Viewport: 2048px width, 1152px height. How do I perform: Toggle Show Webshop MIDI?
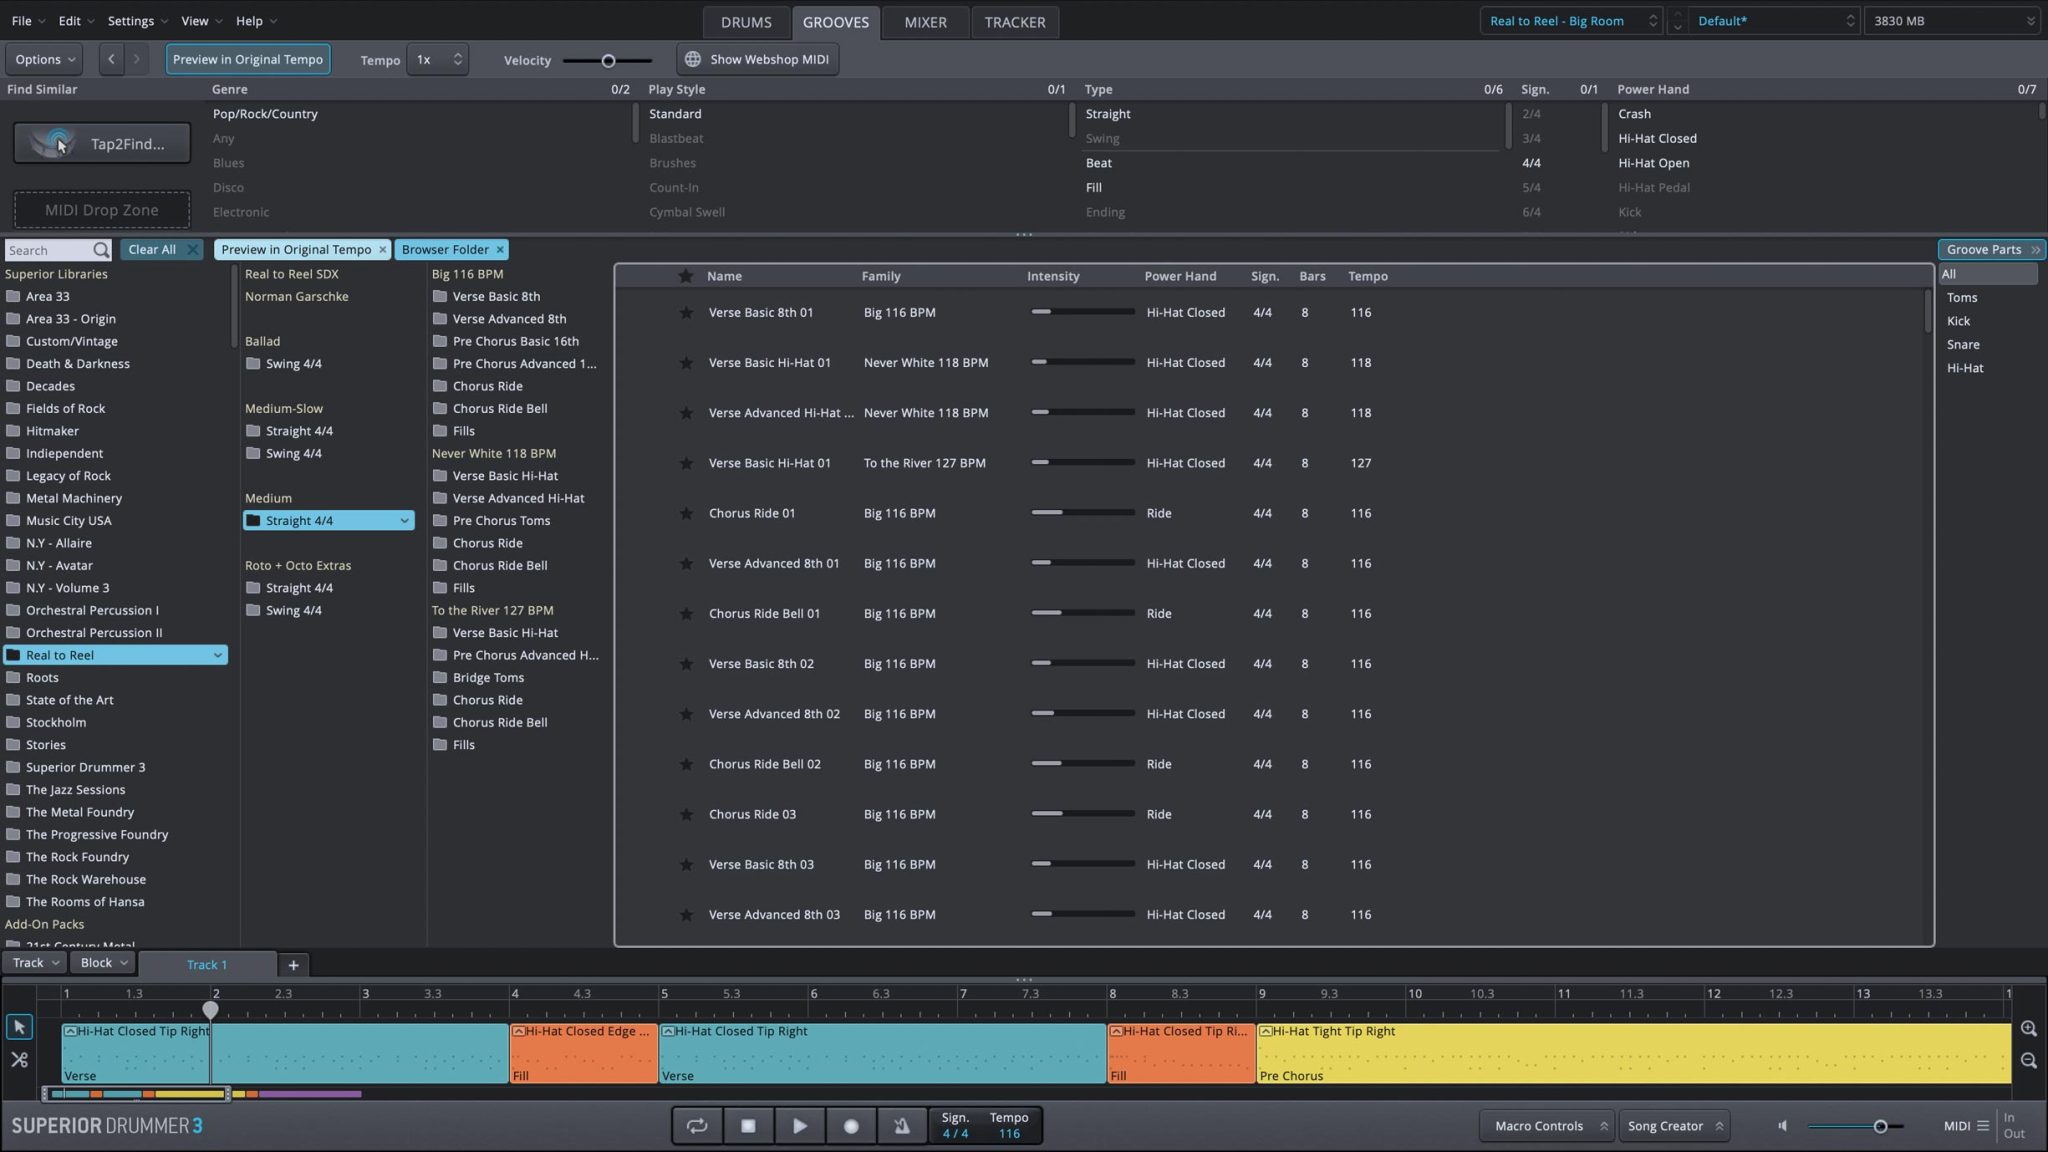click(x=758, y=59)
